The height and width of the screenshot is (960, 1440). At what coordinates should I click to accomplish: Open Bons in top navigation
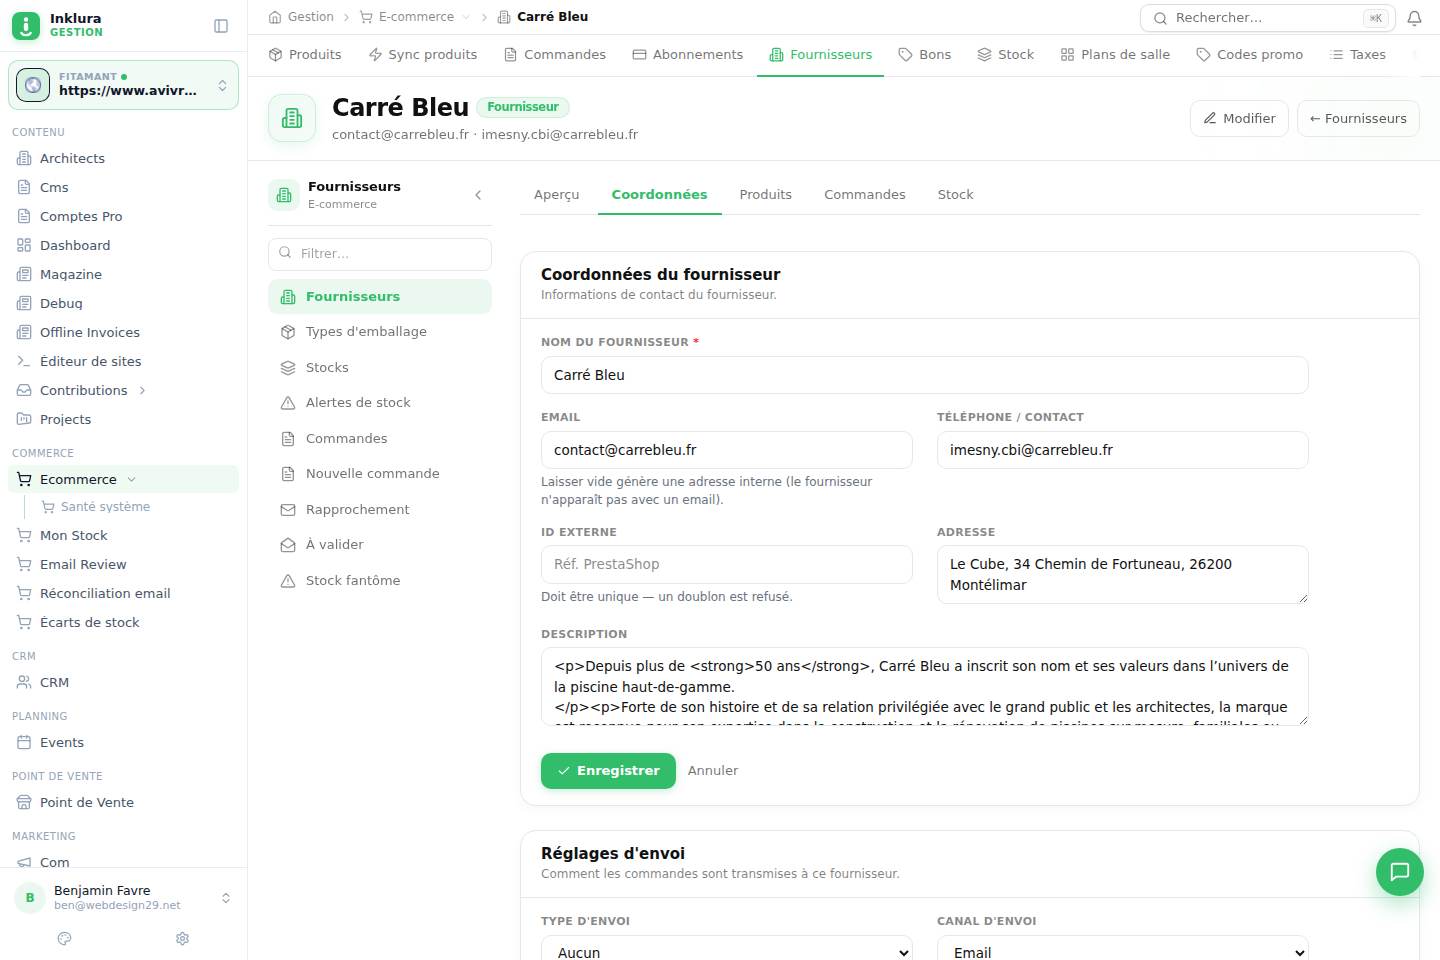(x=925, y=55)
